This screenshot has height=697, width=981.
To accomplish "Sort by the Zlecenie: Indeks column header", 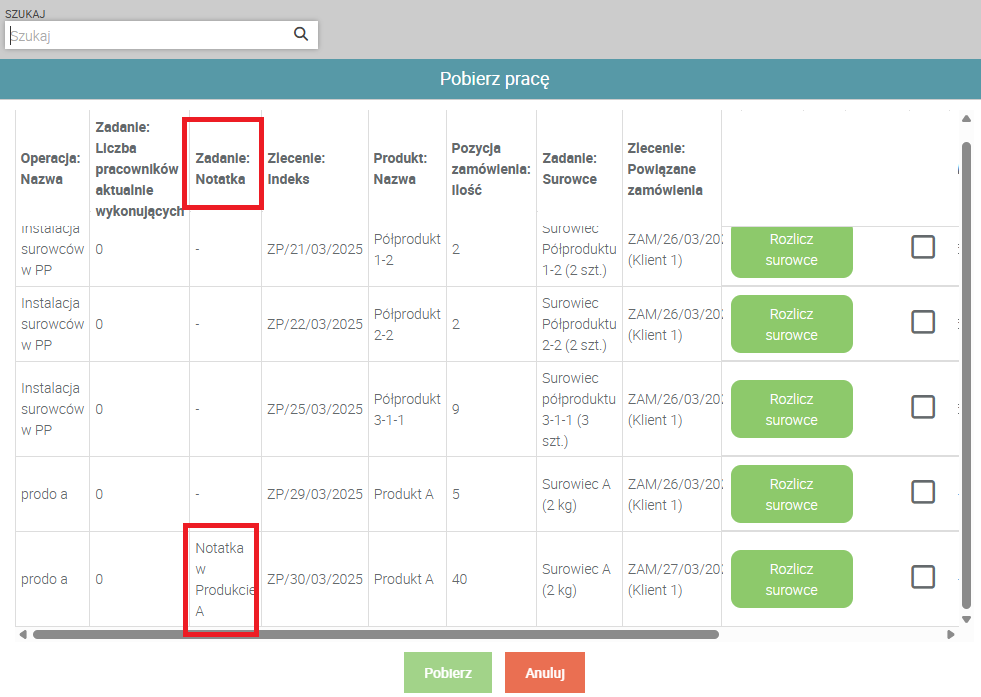I will (296, 168).
